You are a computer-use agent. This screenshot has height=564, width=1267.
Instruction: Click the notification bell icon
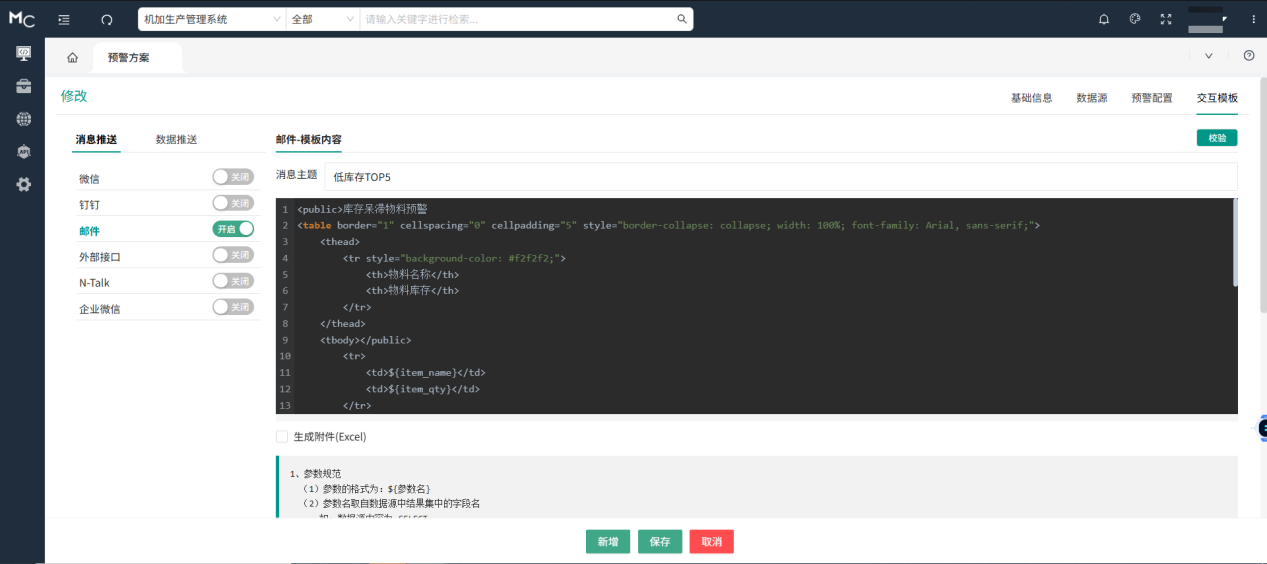pos(1104,19)
